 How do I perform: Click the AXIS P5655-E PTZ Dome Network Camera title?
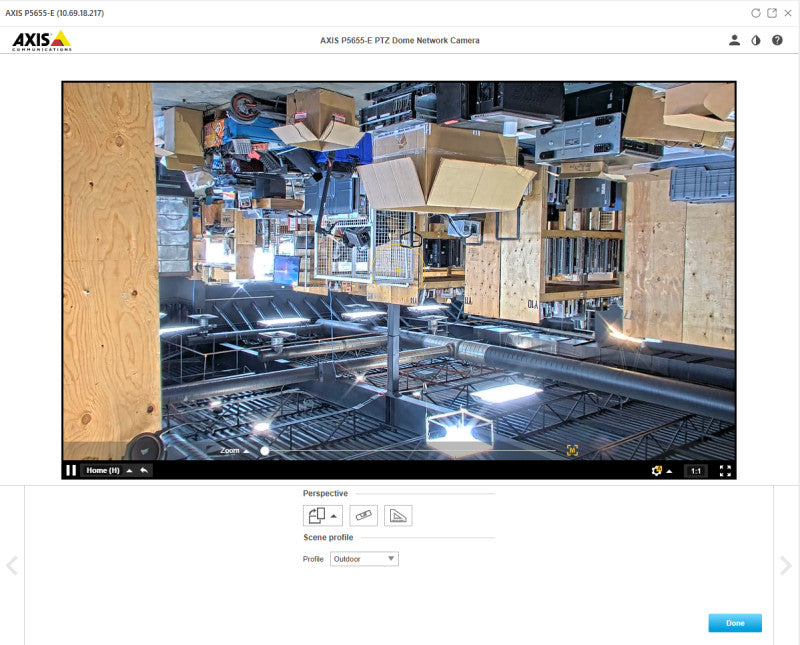click(399, 40)
